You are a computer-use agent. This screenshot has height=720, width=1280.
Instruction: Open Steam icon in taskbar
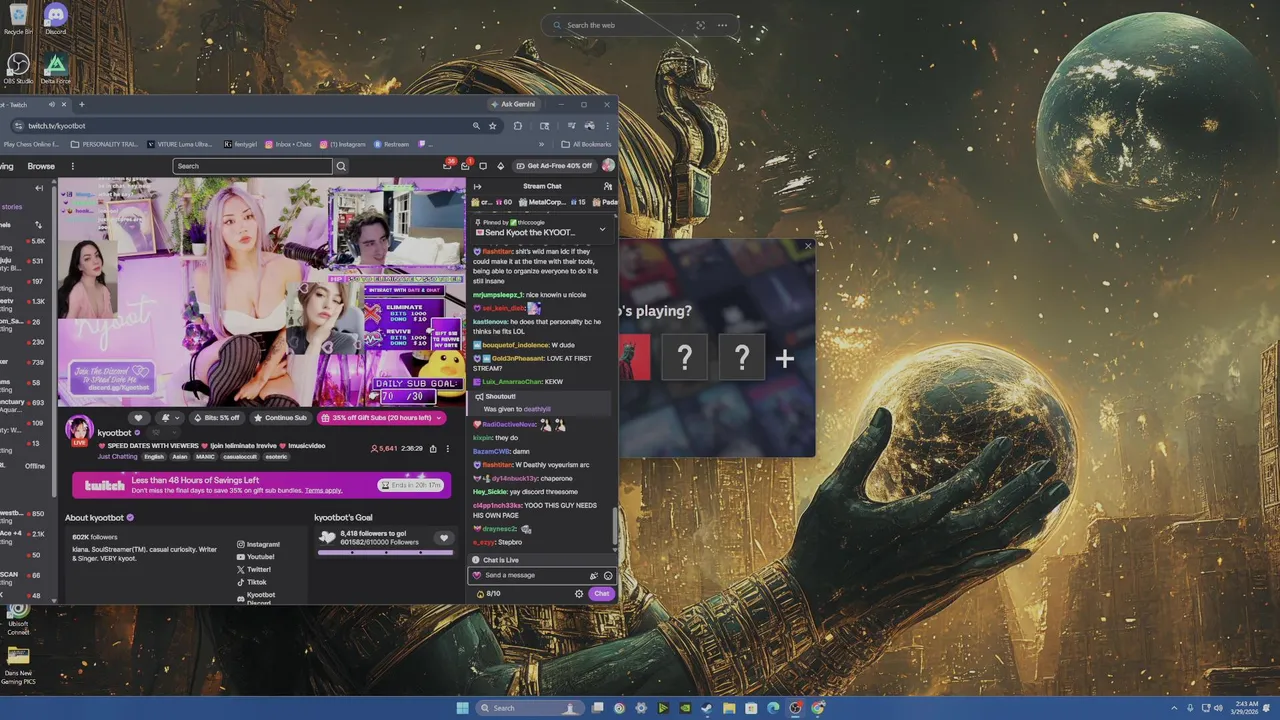click(x=707, y=708)
